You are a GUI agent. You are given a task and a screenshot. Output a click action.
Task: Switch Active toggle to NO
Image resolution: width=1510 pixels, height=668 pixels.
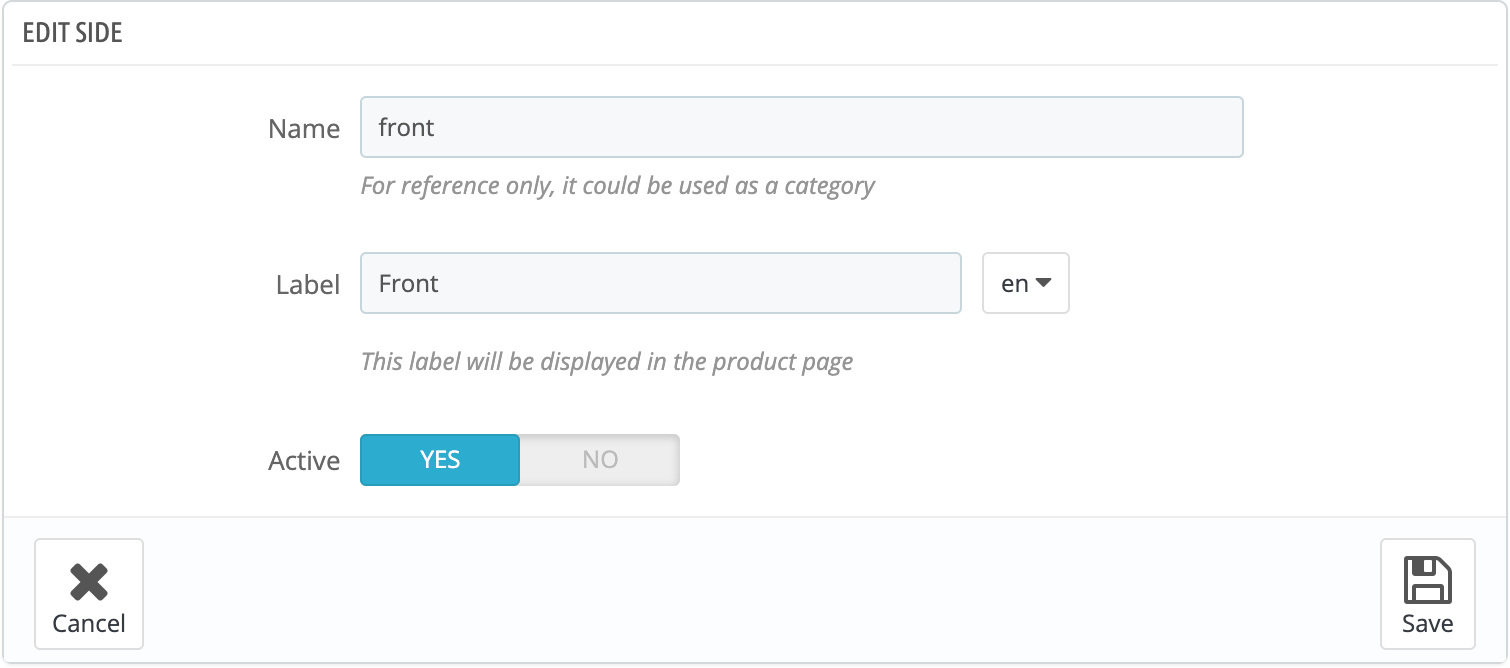[600, 460]
